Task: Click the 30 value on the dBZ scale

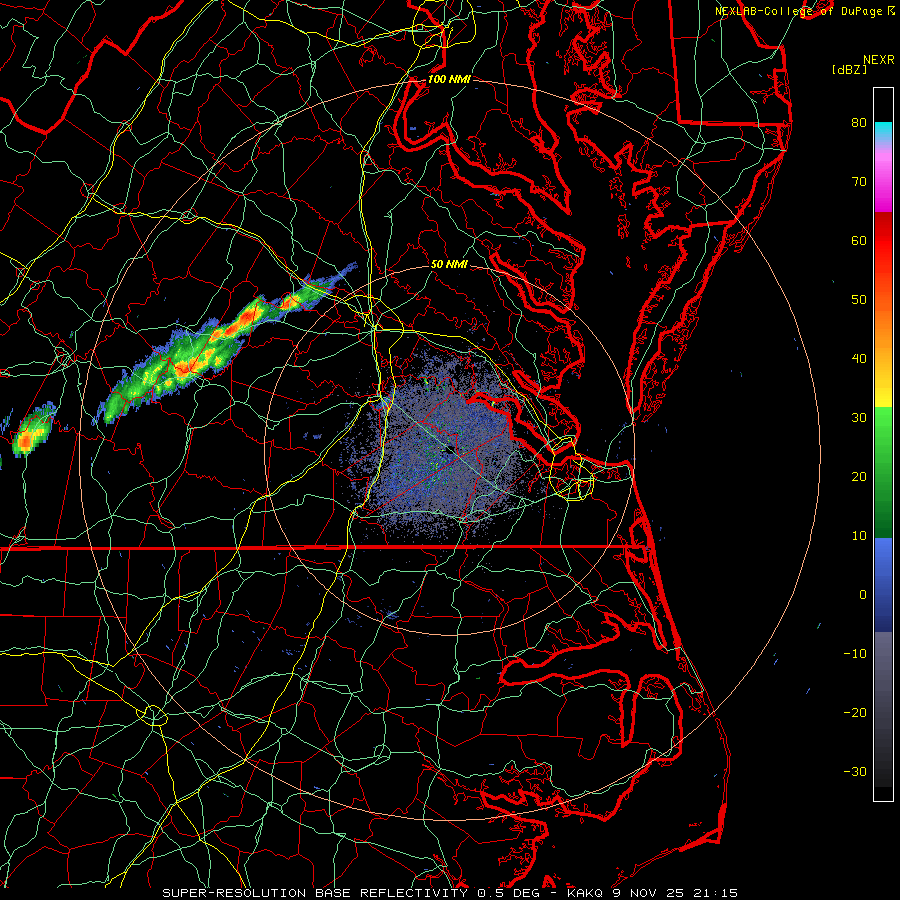Action: click(x=859, y=418)
